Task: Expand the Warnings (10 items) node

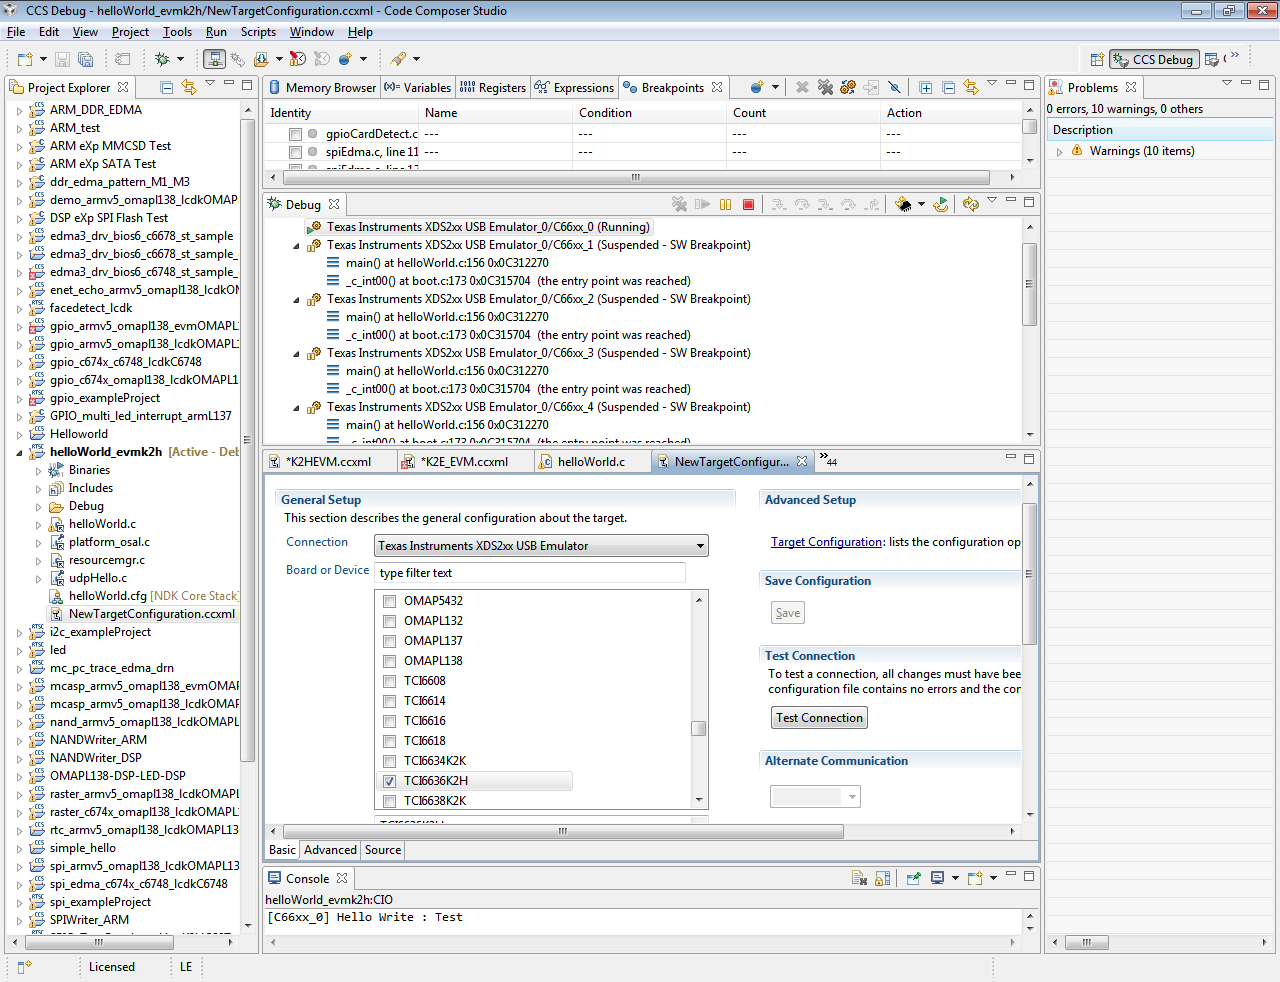Action: 1059,152
